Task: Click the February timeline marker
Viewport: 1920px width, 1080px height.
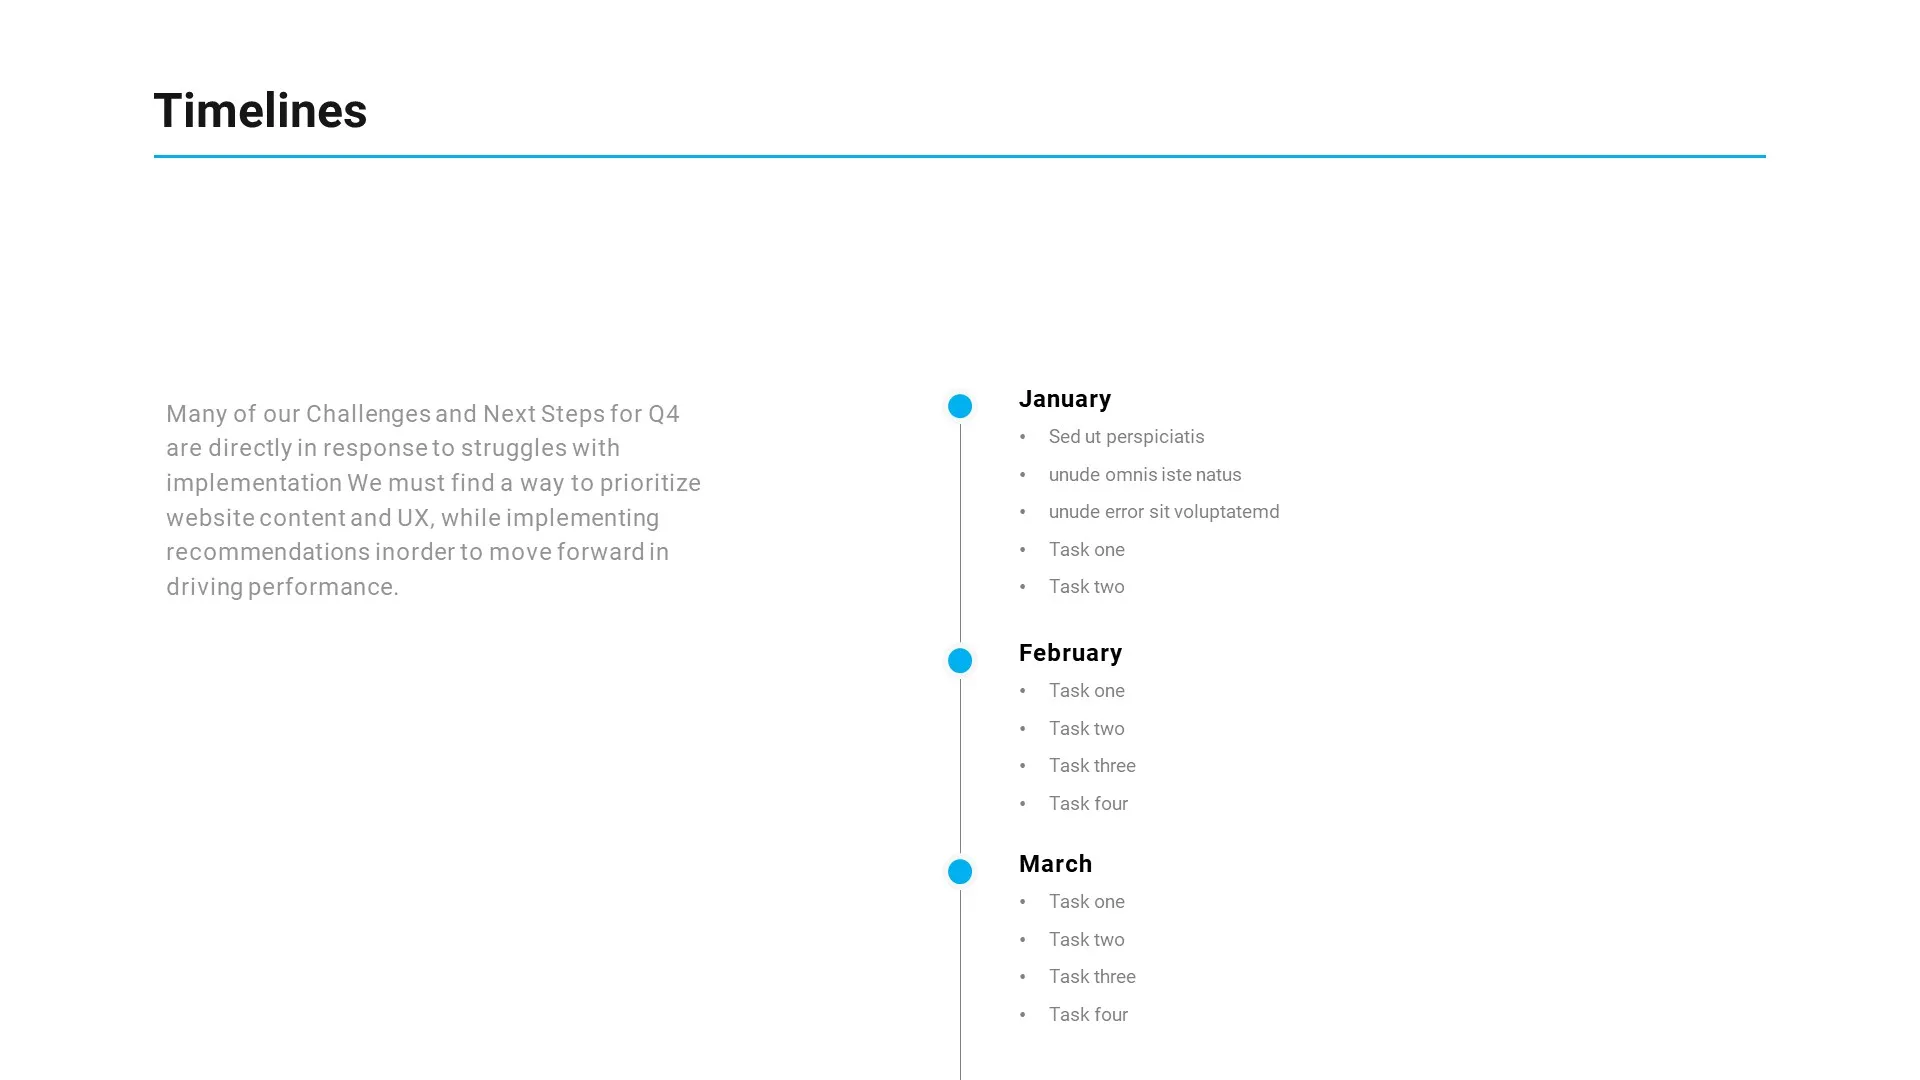Action: (x=960, y=659)
